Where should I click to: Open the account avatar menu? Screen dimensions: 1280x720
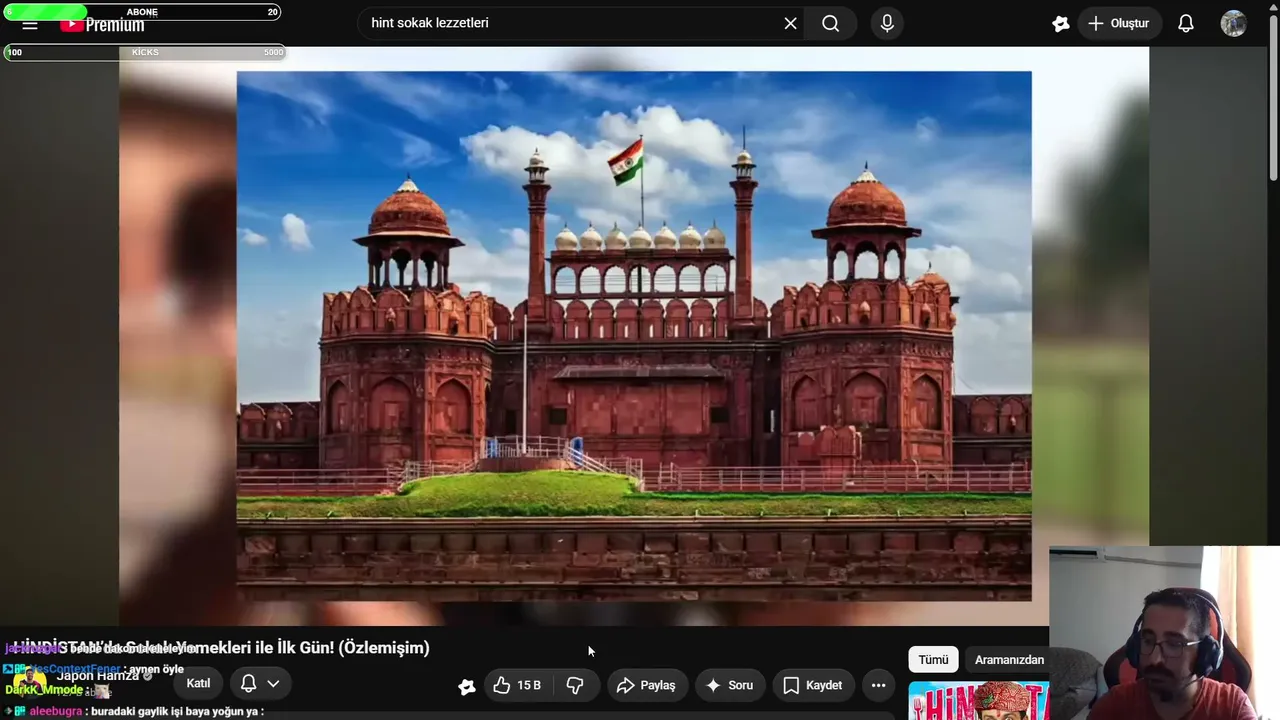1233,23
